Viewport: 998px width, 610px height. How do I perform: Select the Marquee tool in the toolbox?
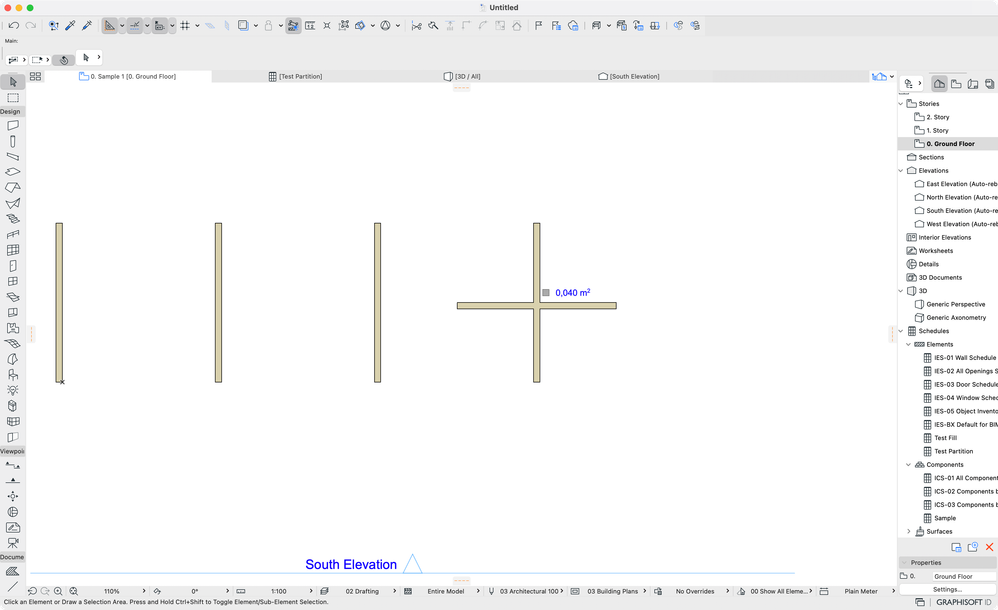coord(13,97)
